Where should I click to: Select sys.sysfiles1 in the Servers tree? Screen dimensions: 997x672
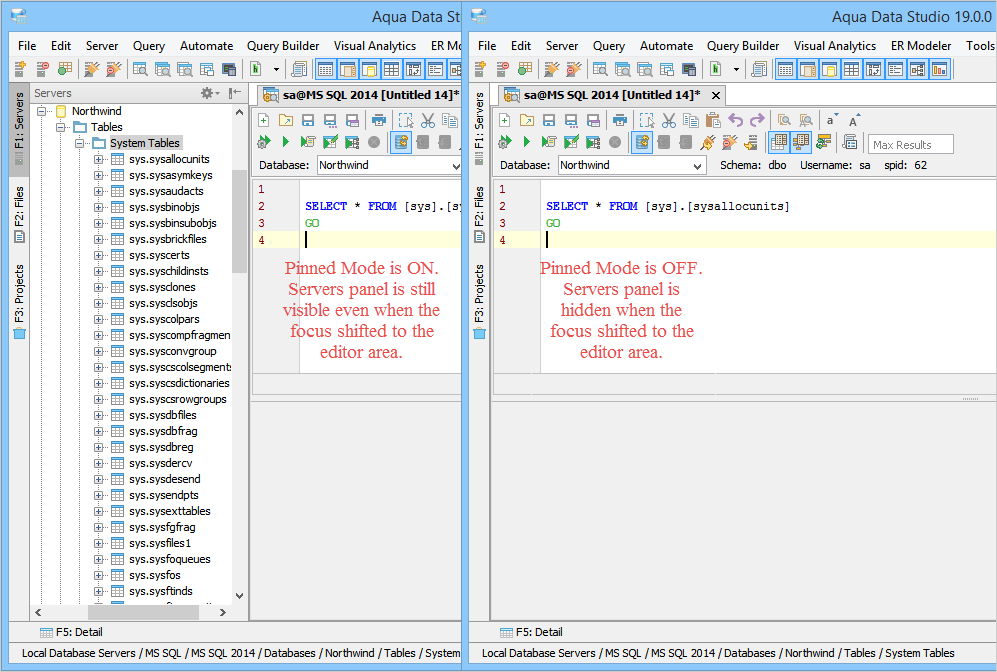coord(160,543)
